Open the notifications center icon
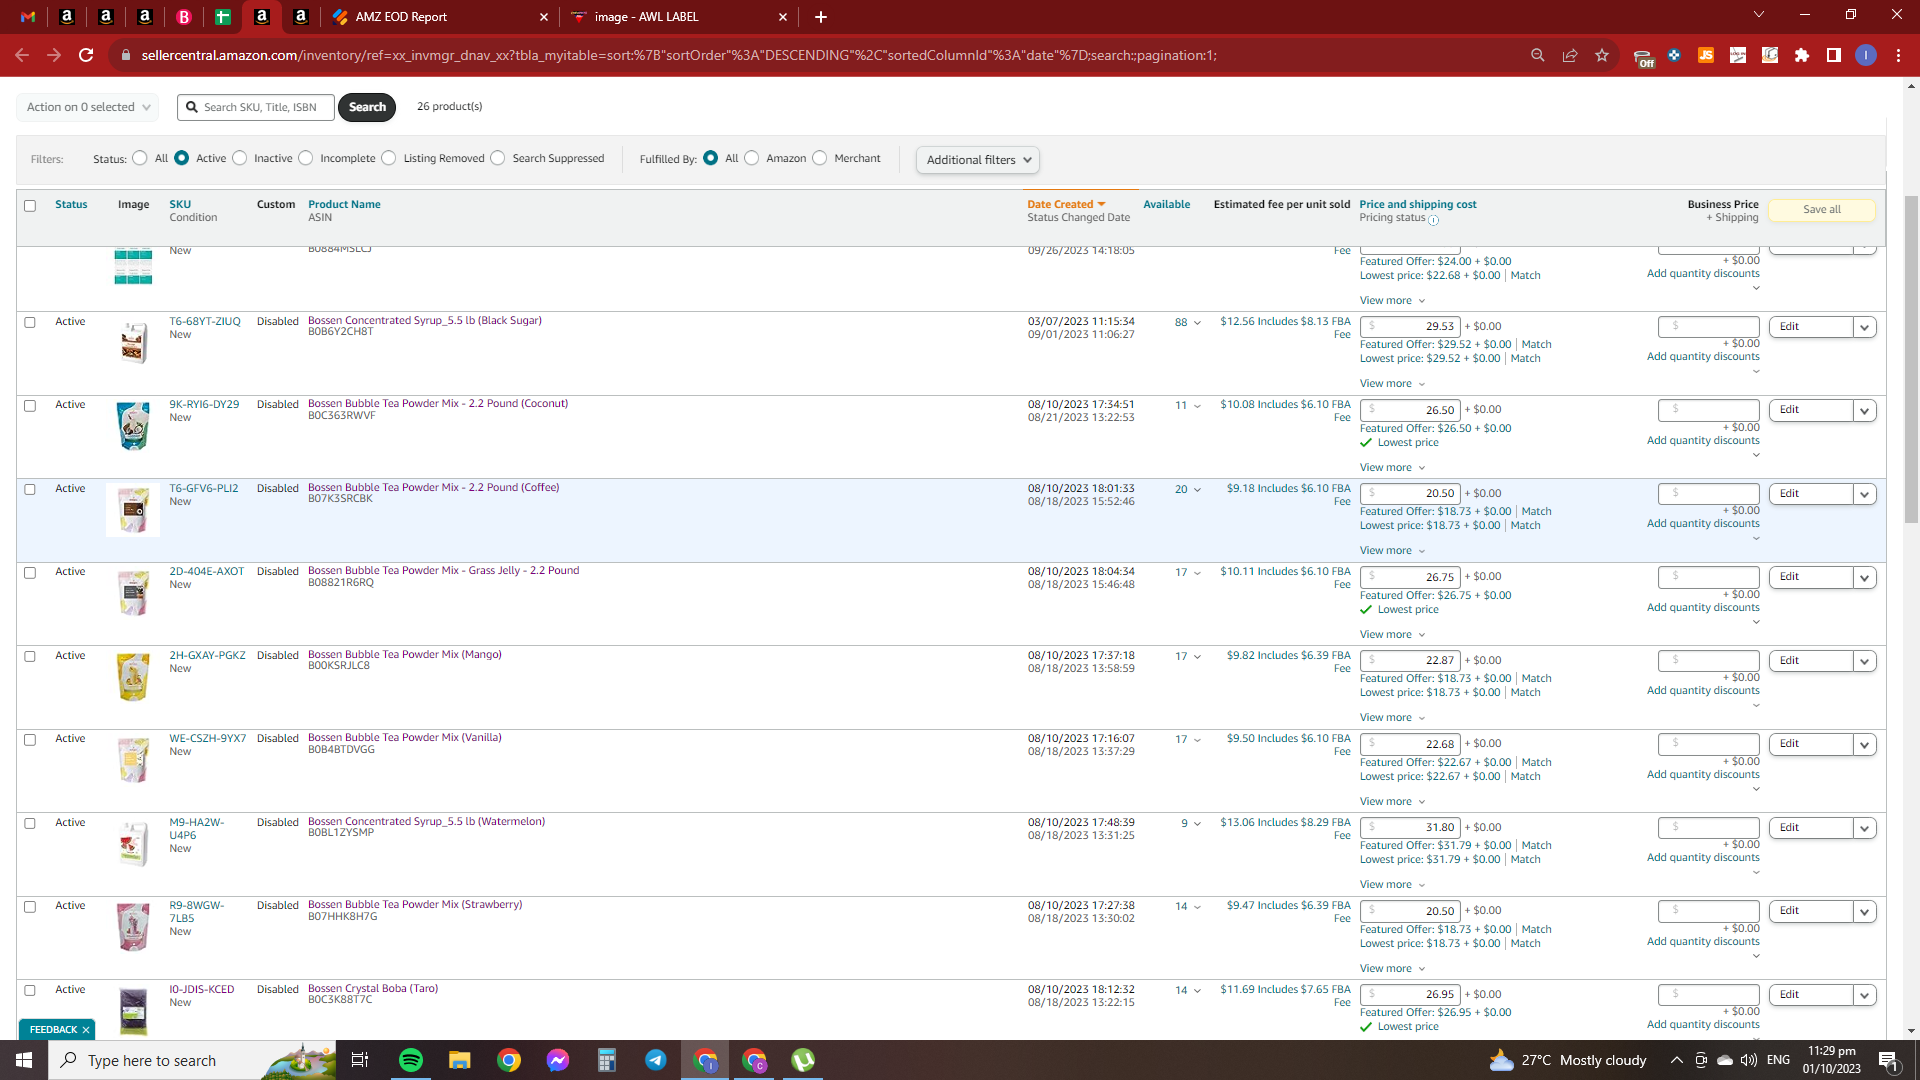Screen dimensions: 1920x1080 [x=1888, y=1060]
